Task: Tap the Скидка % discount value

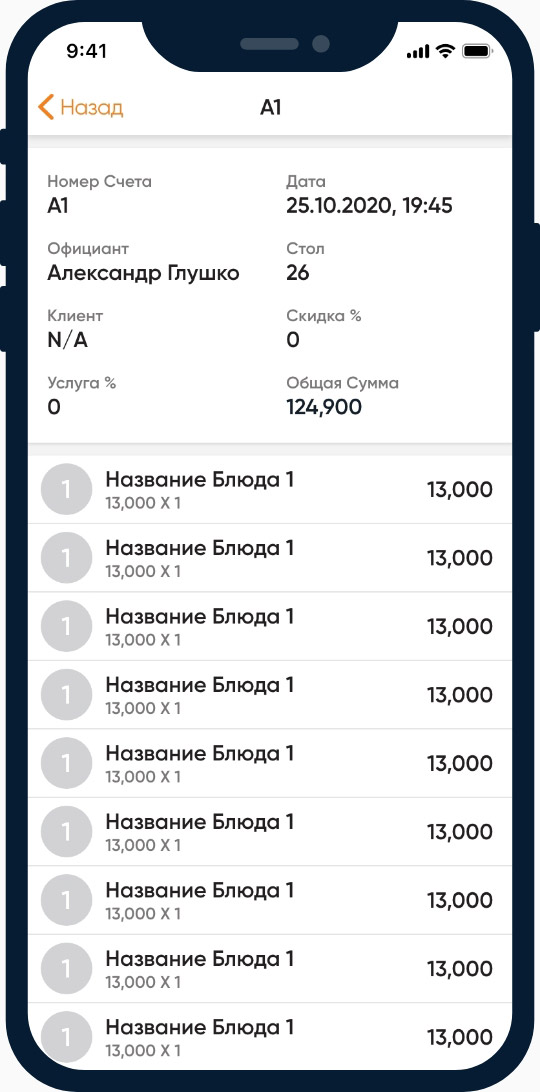Action: (293, 340)
